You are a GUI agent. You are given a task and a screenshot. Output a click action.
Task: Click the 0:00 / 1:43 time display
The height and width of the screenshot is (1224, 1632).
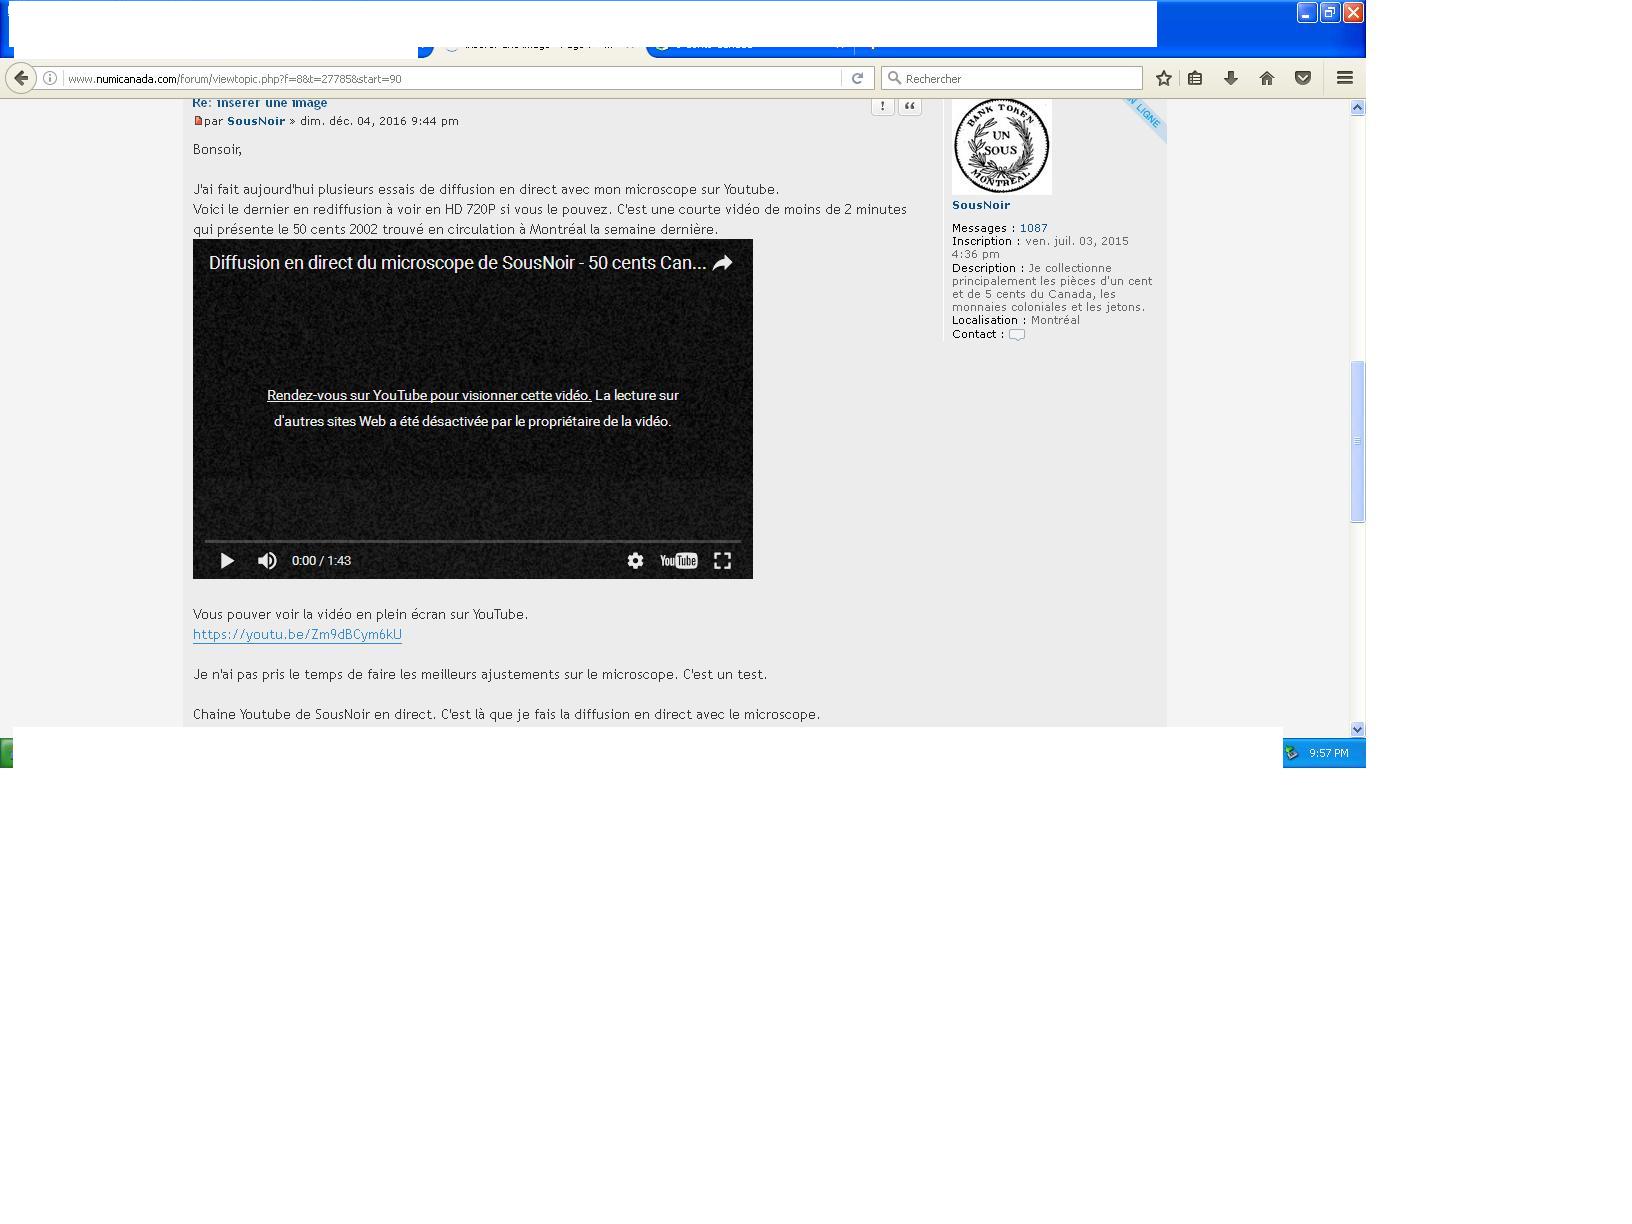click(321, 561)
